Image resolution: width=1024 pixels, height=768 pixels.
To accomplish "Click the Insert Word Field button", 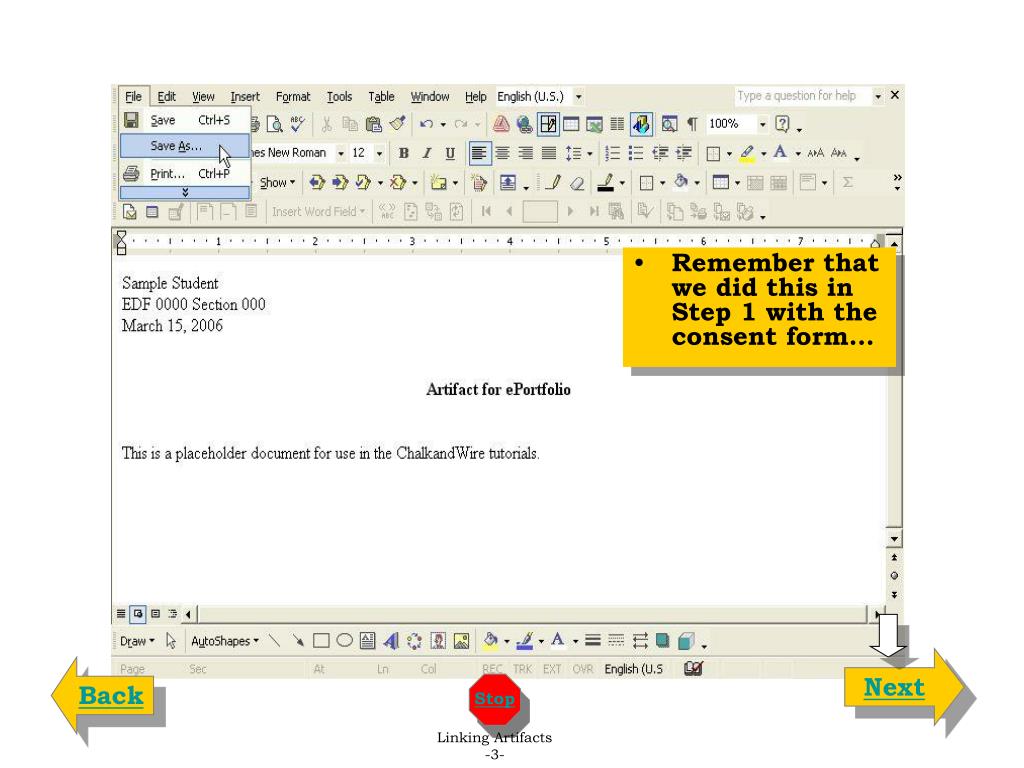I will pos(318,212).
